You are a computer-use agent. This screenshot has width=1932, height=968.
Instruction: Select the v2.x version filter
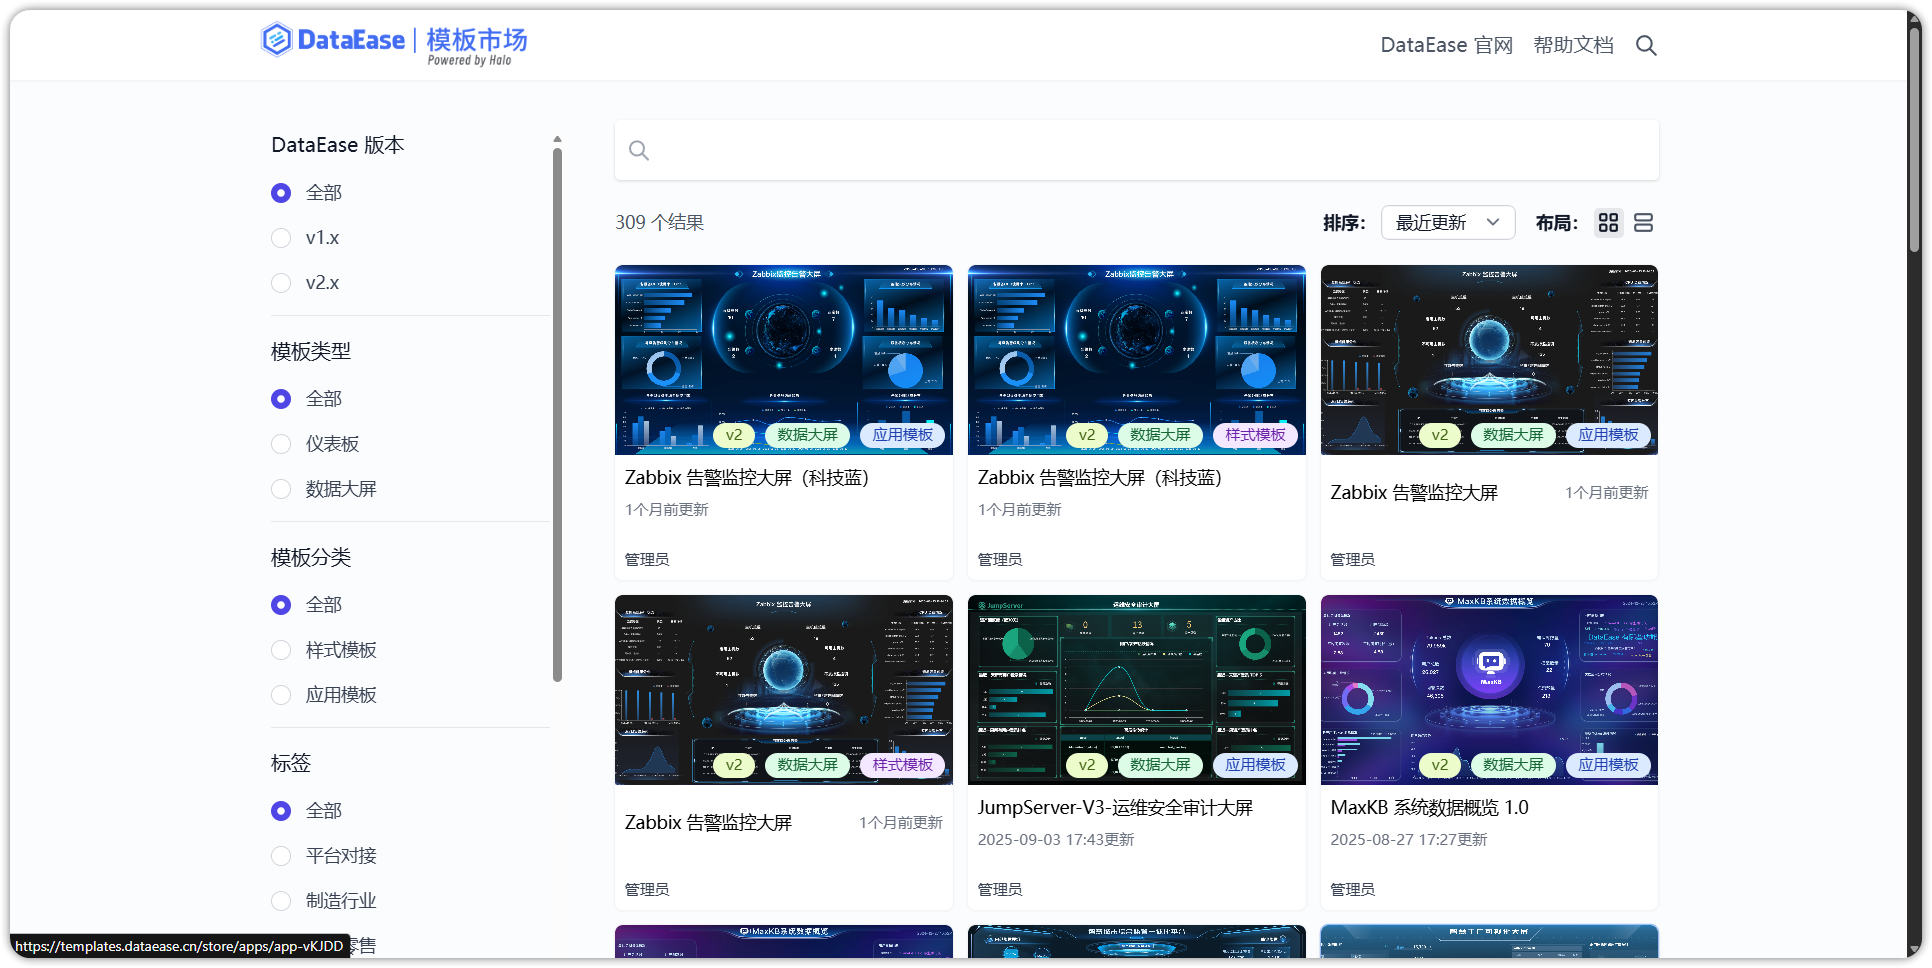coord(281,283)
